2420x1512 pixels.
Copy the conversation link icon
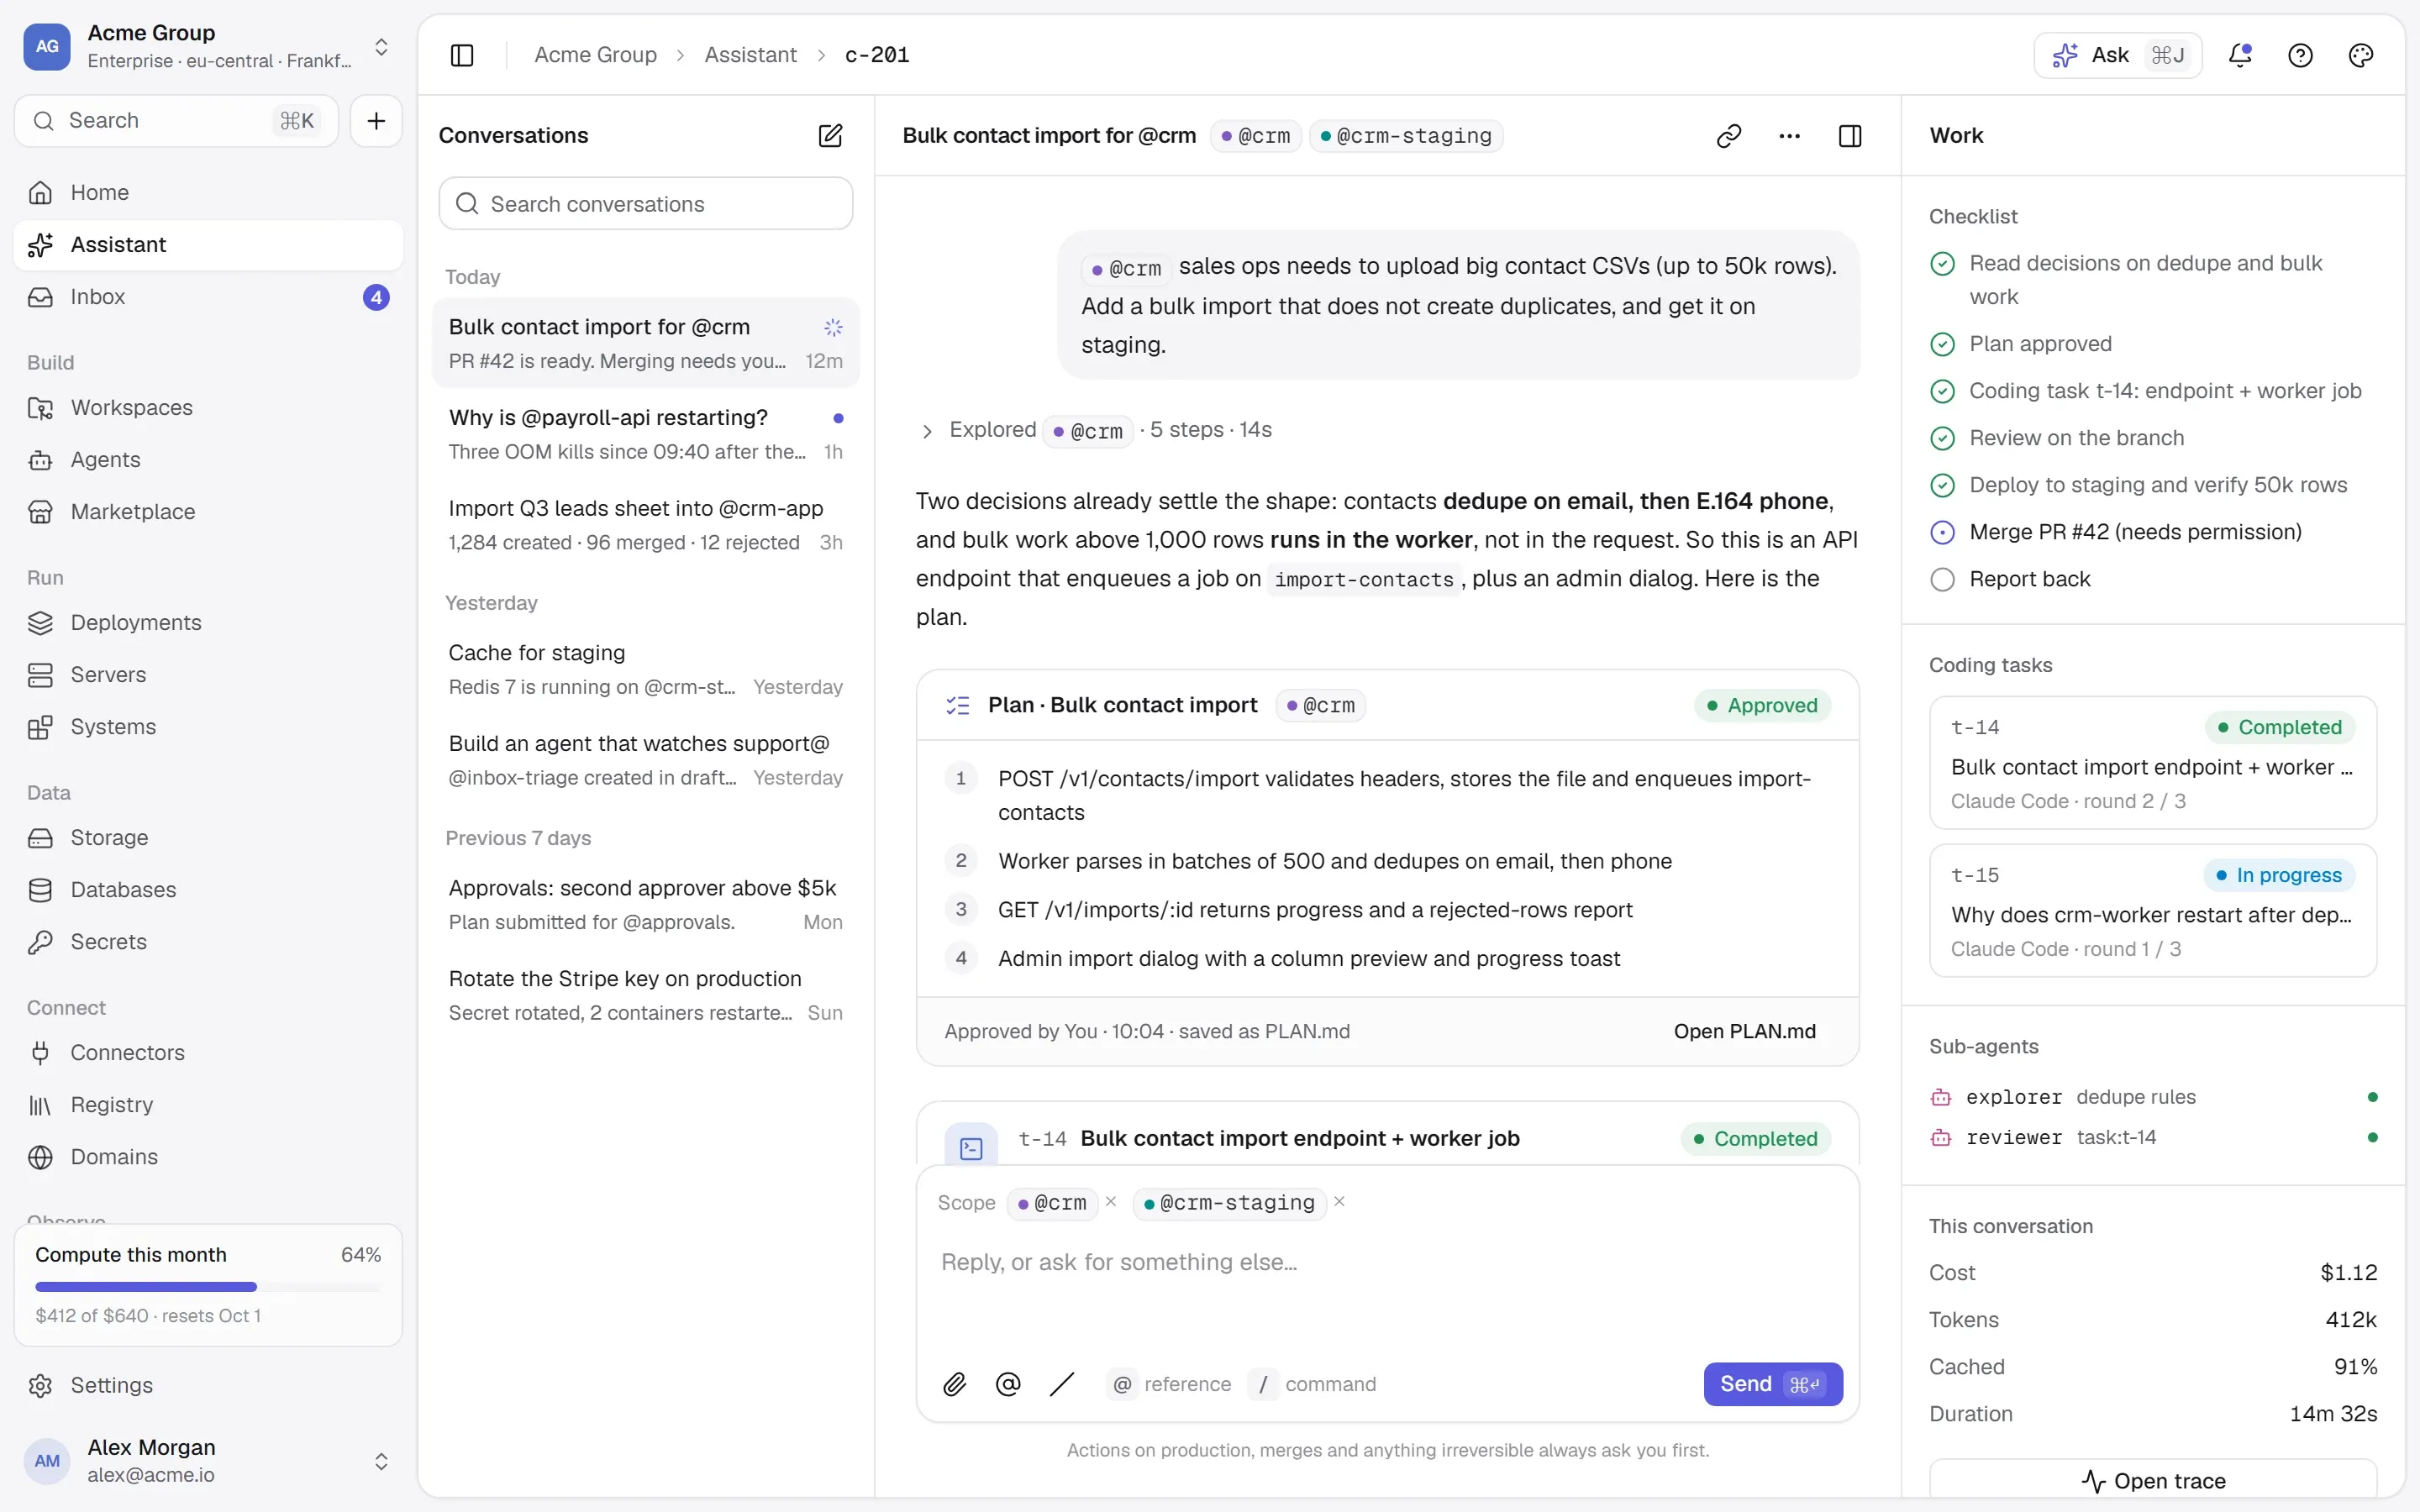tap(1729, 135)
